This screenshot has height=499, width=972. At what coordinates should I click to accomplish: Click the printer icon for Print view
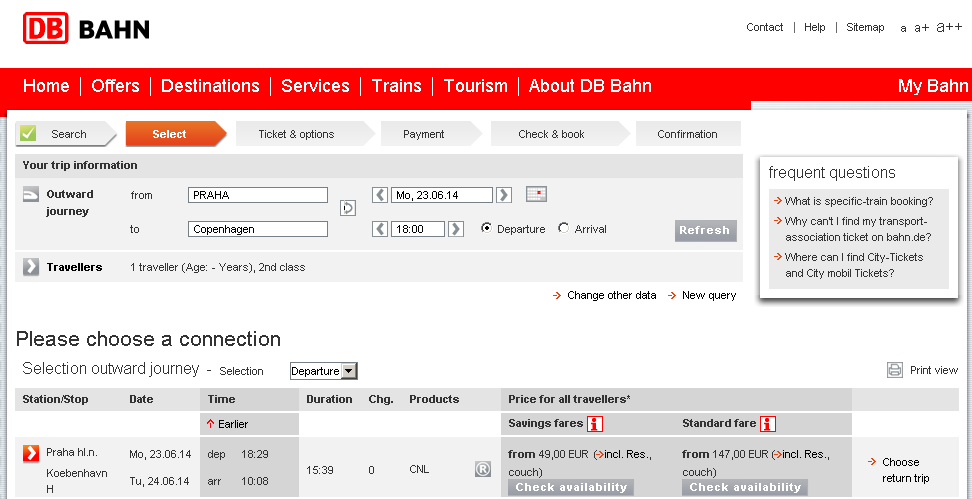(895, 370)
